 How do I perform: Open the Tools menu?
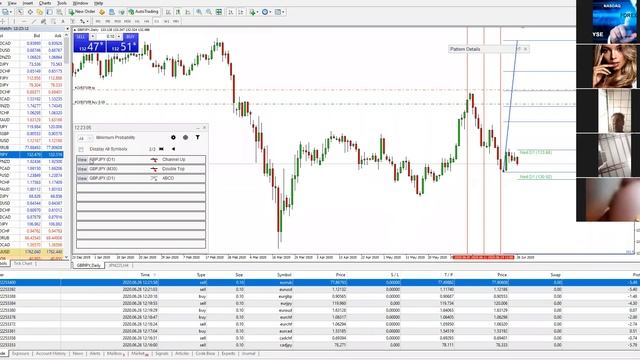click(62, 3)
